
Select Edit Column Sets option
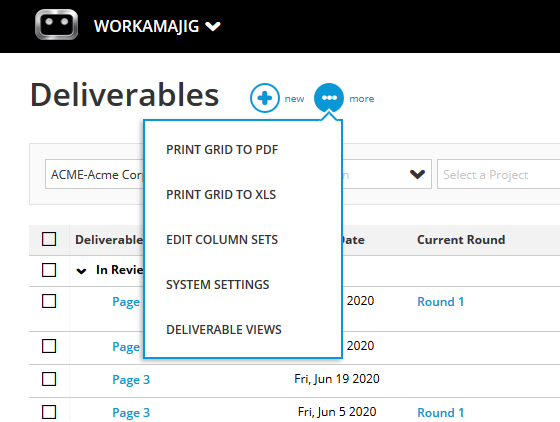[x=222, y=240]
